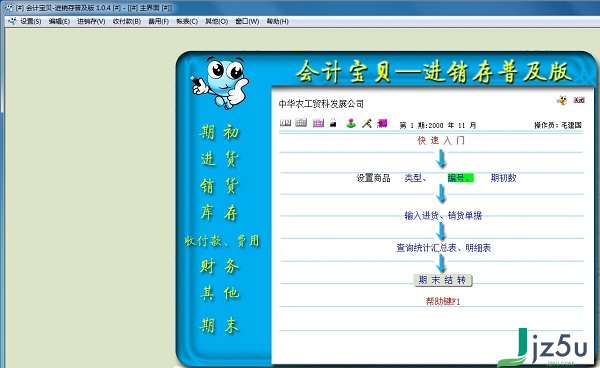
Task: Select 进货 in the blue sidebar
Action: click(x=220, y=159)
